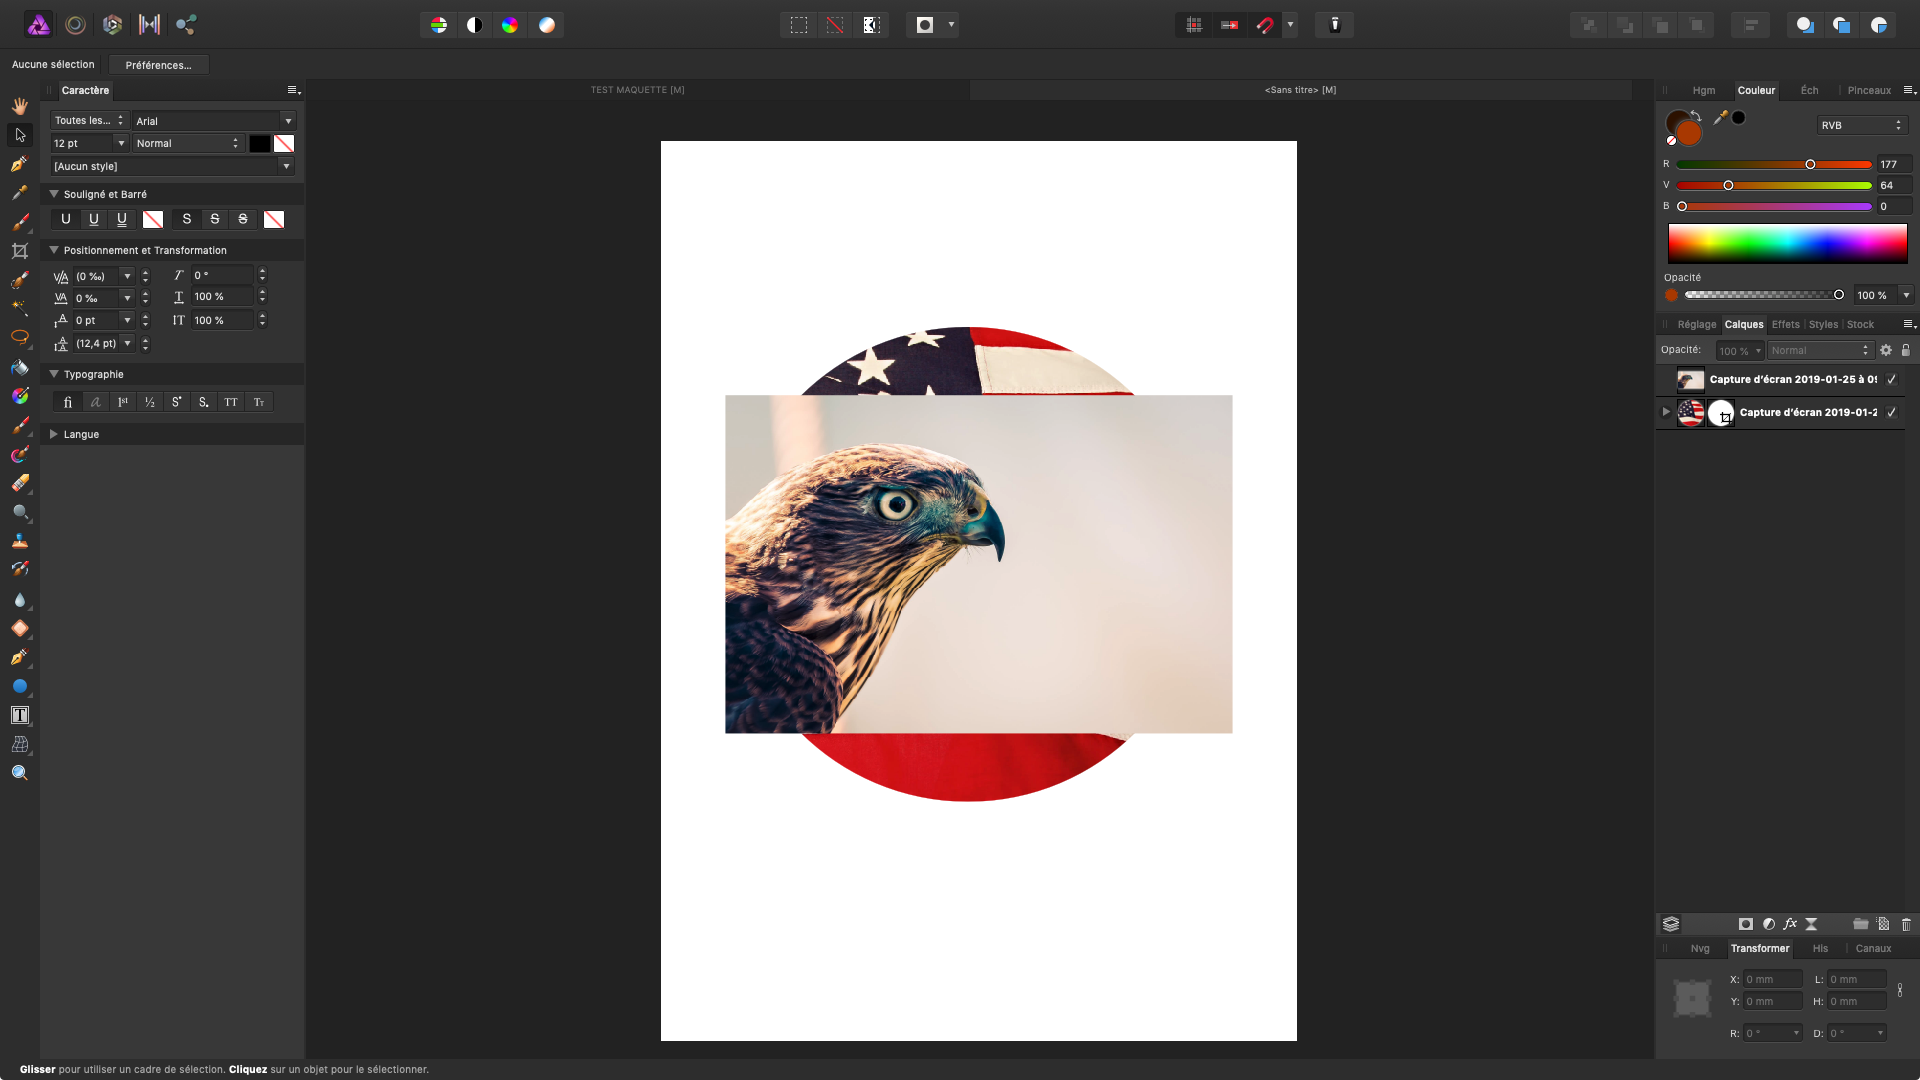The width and height of the screenshot is (1920, 1080).
Task: Open the TEST MAQUETTE document tab
Action: click(x=637, y=90)
